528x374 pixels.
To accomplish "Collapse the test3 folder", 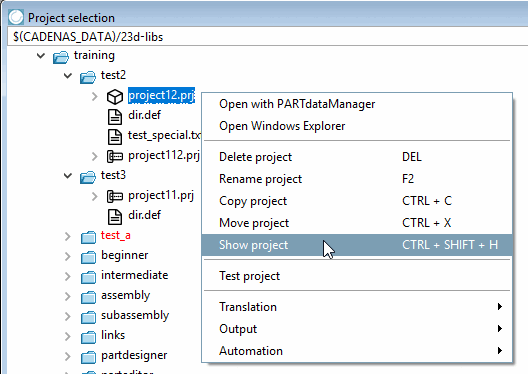I will click(68, 175).
